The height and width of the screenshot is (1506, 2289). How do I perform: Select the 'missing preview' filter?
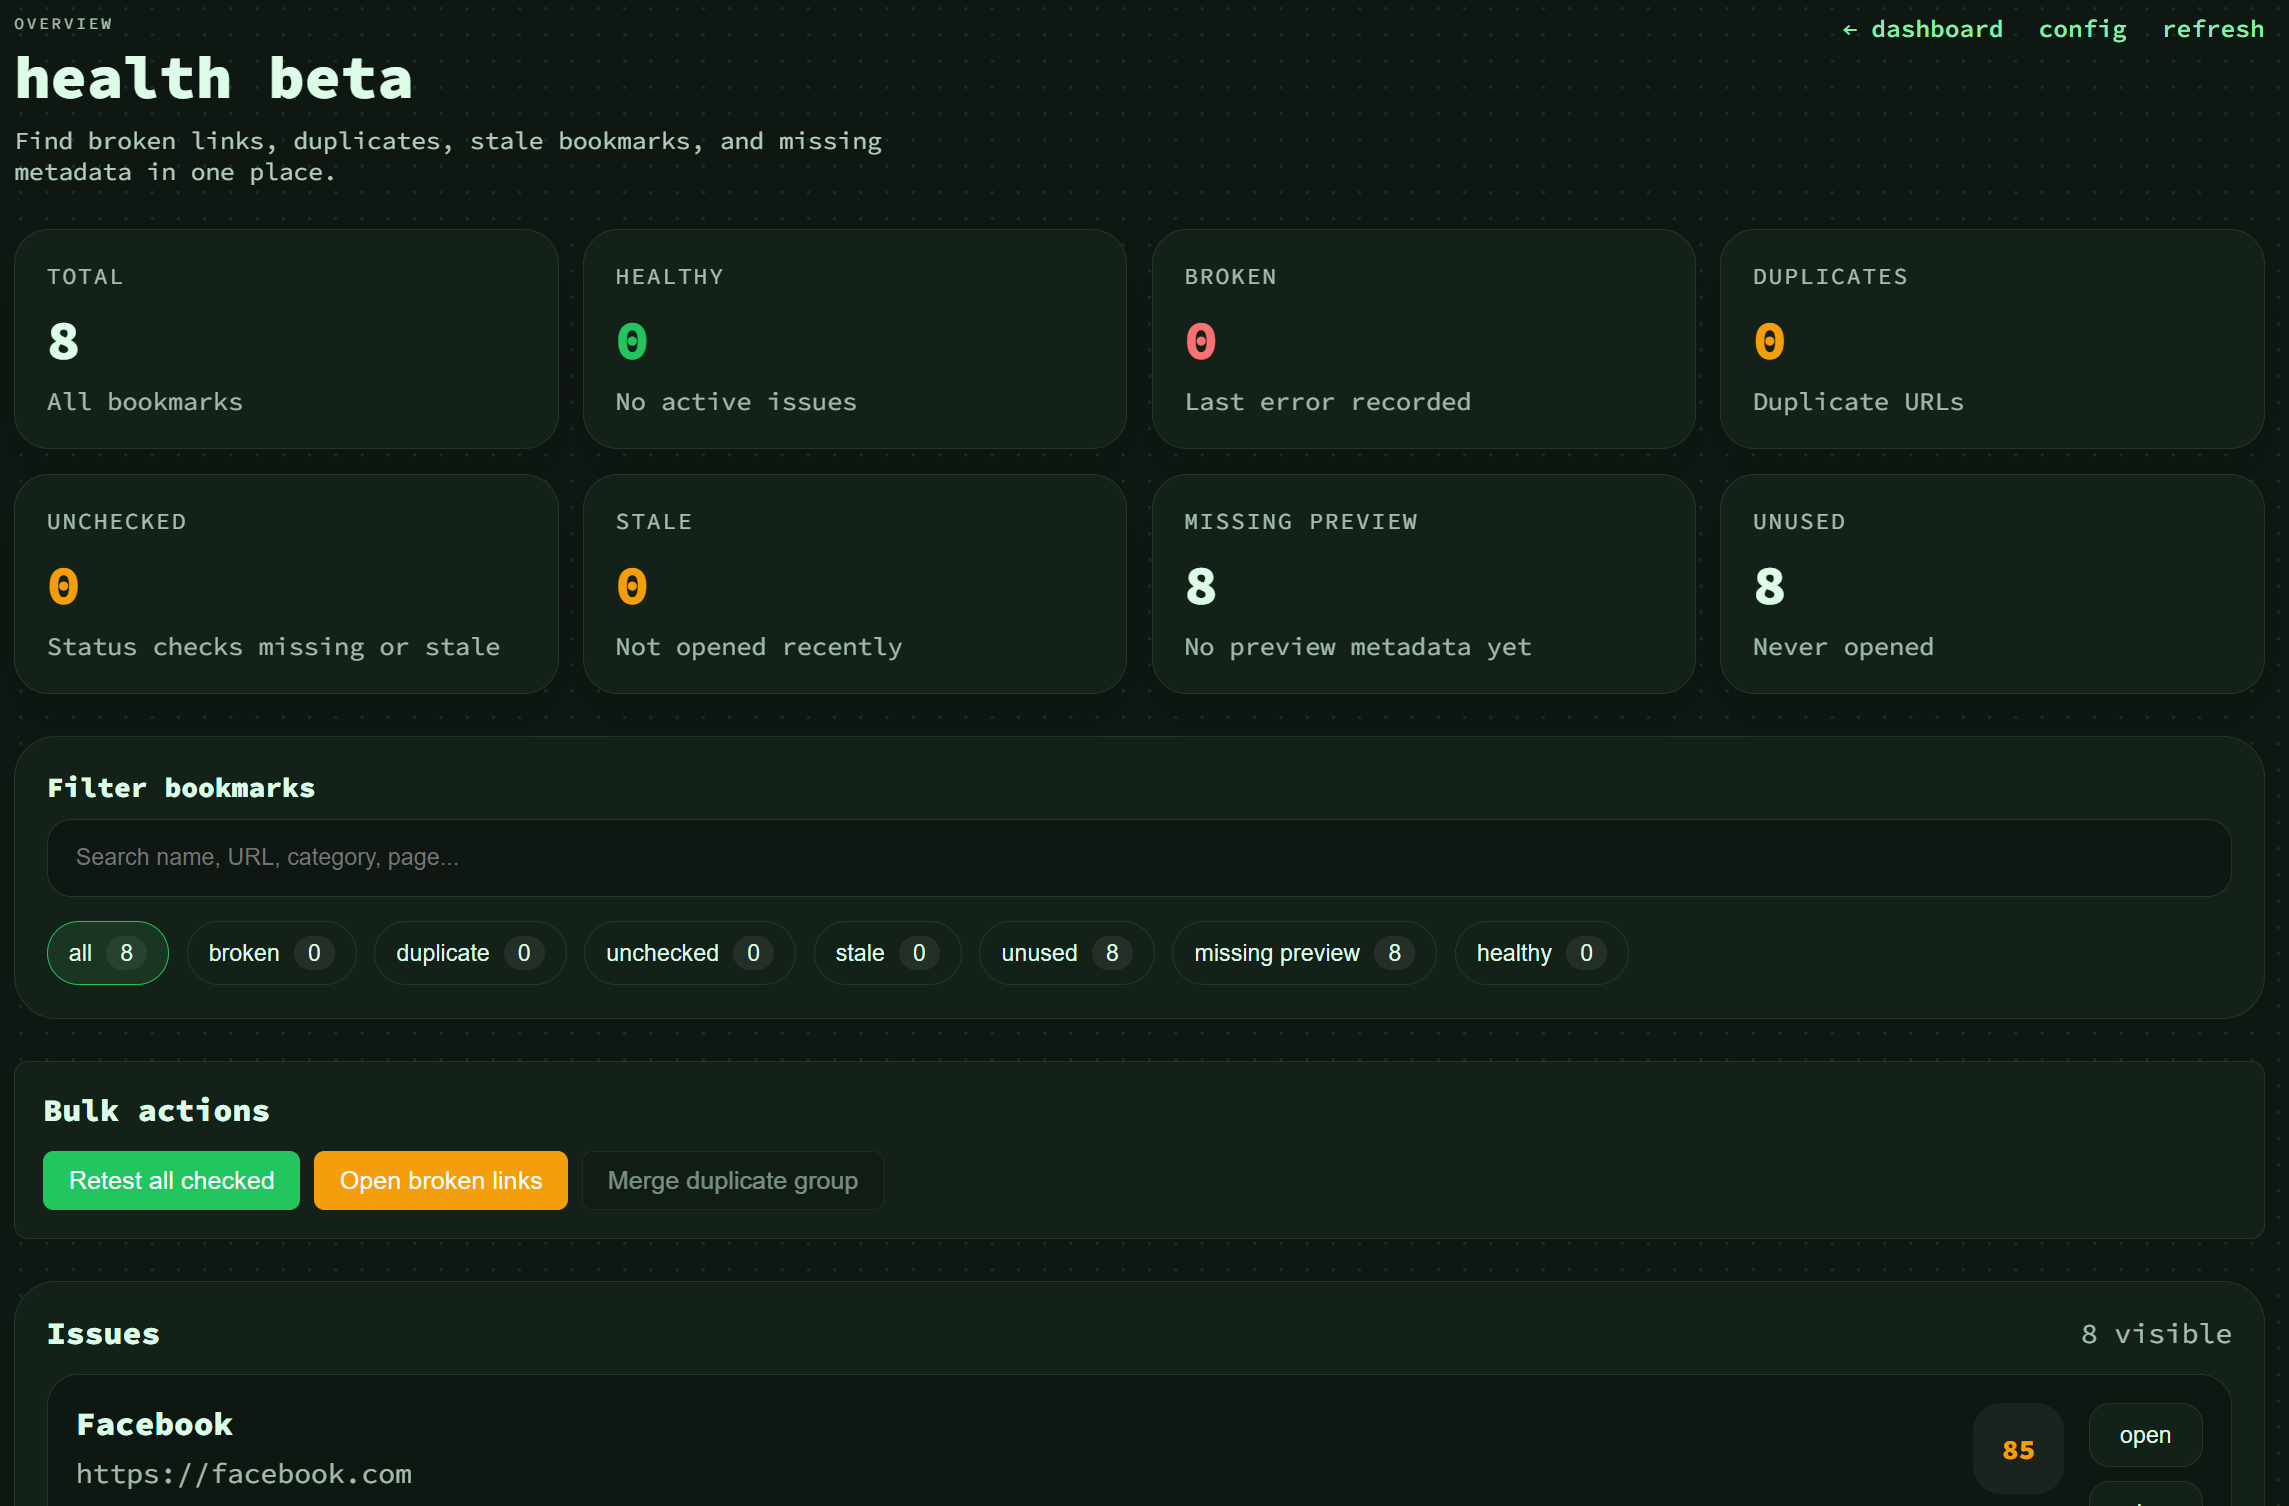point(1304,953)
